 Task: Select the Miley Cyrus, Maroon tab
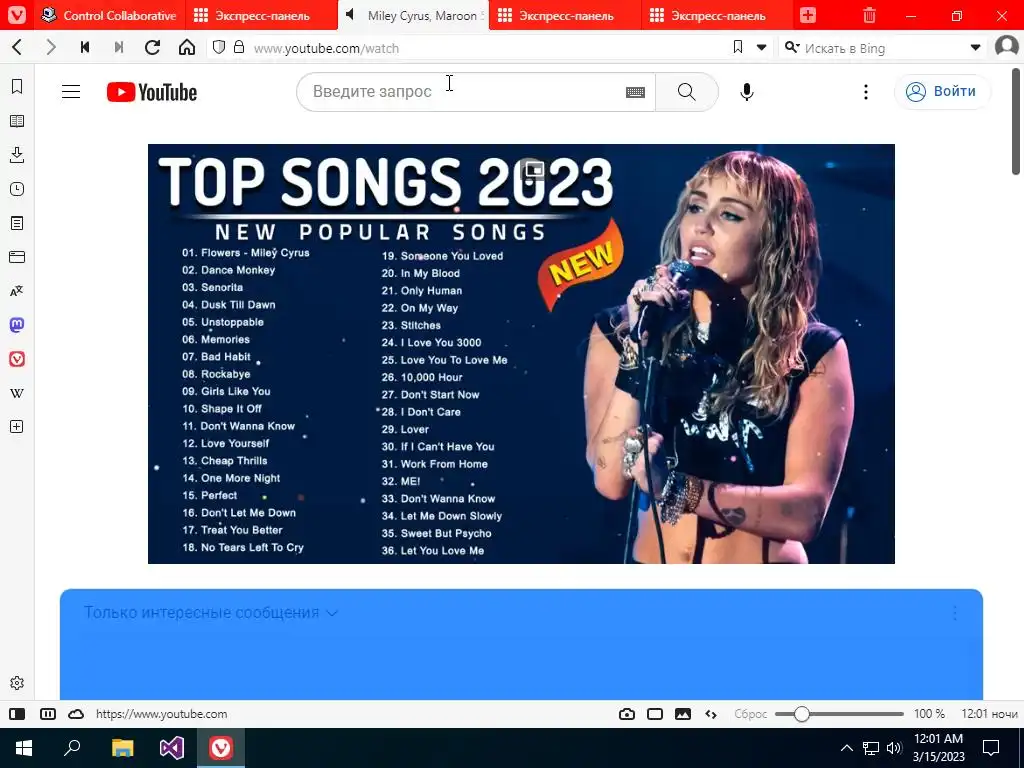coord(413,15)
